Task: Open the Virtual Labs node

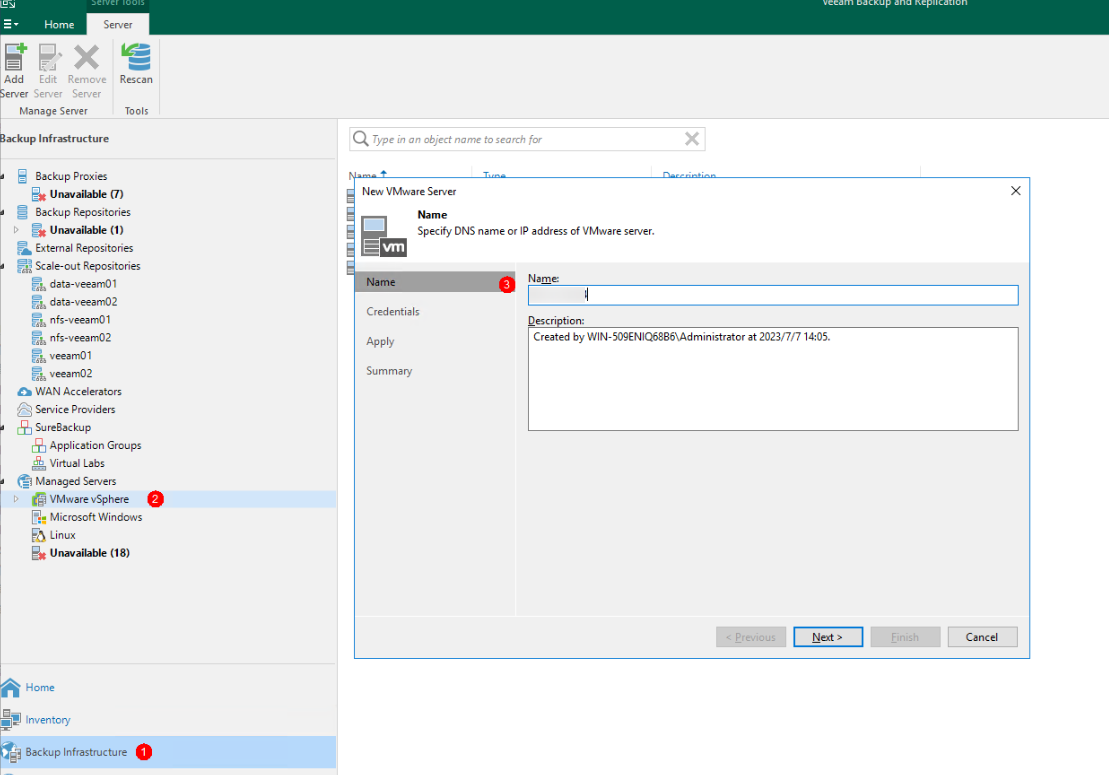Action: click(x=77, y=463)
